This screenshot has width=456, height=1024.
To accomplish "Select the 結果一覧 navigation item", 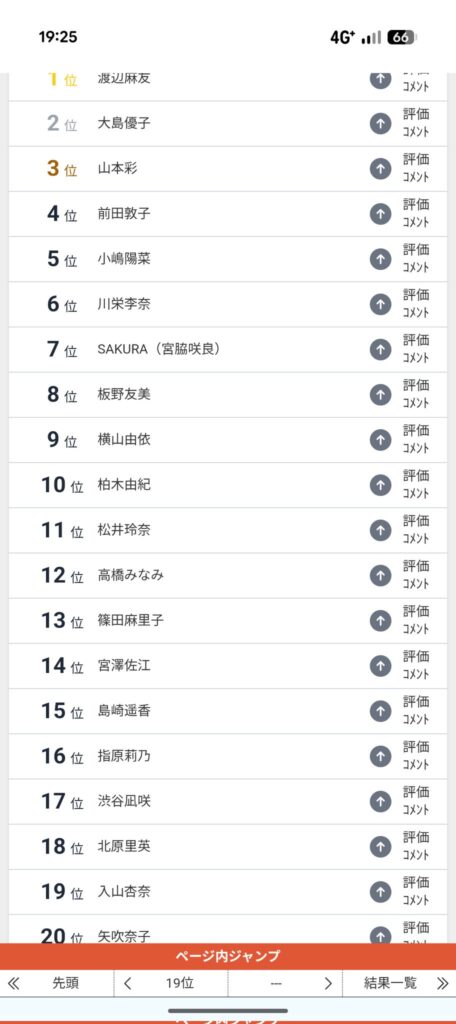I will (390, 984).
